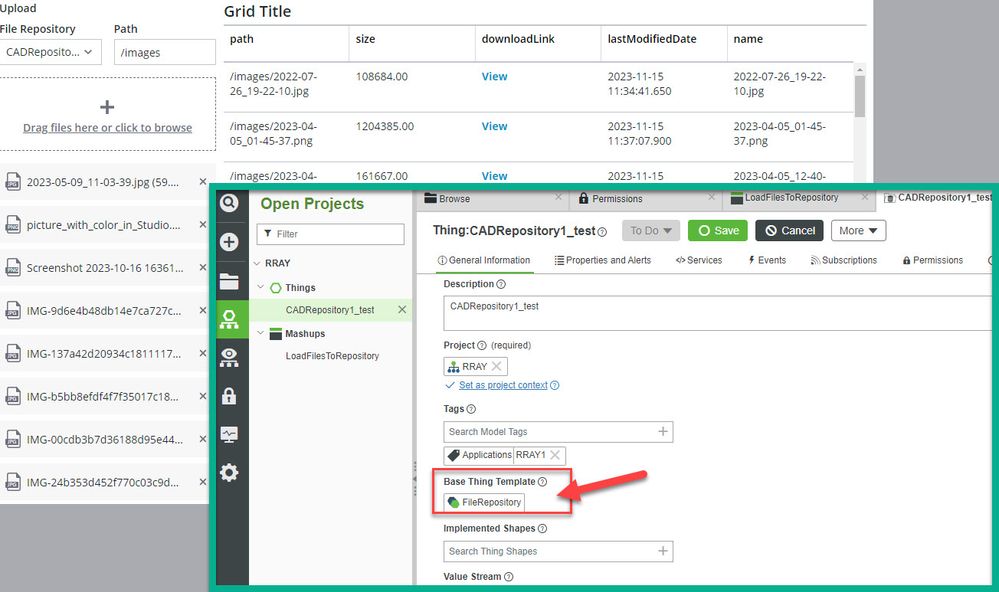The height and width of the screenshot is (592, 999).
Task: Click help icon beside Description label
Action: coord(501,284)
